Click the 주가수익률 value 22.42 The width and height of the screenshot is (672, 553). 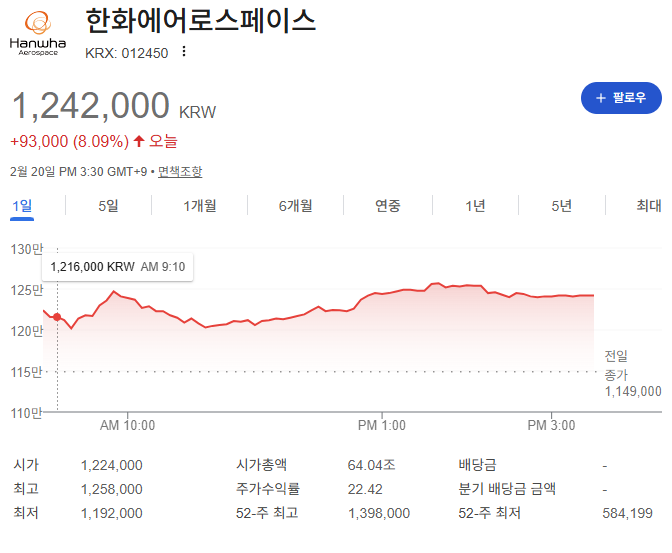coord(365,489)
